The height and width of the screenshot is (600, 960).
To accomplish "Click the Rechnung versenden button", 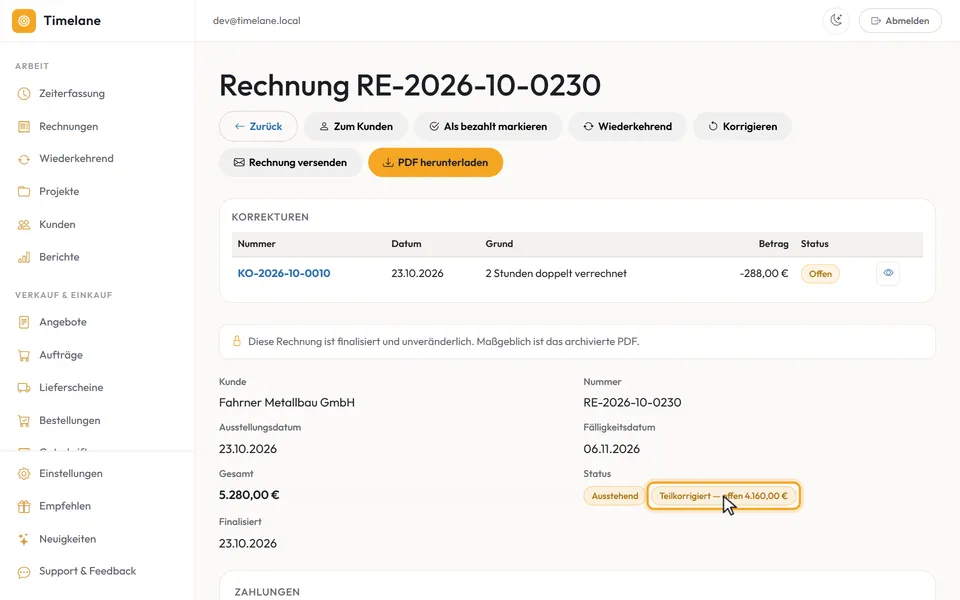I will pos(290,163).
